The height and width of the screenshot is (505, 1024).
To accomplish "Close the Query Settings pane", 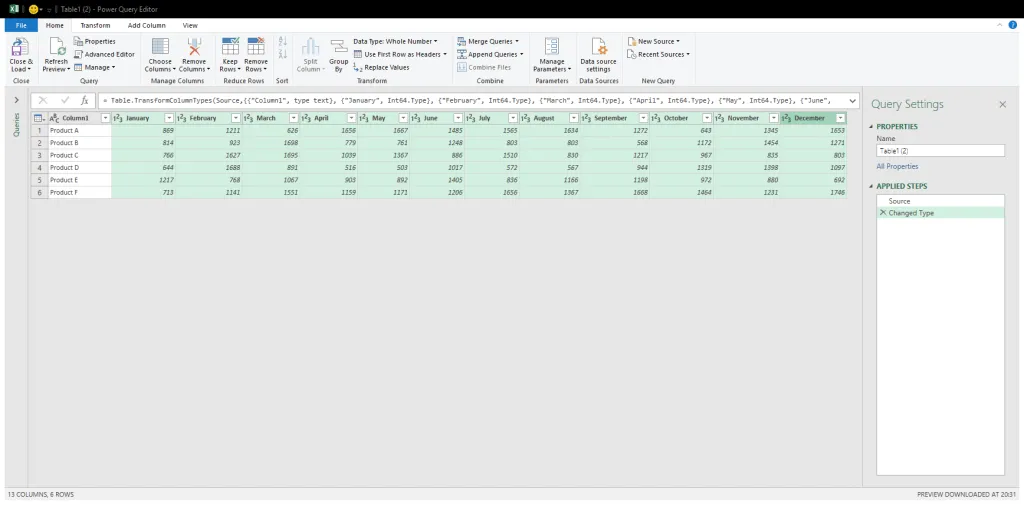I will (x=1002, y=105).
